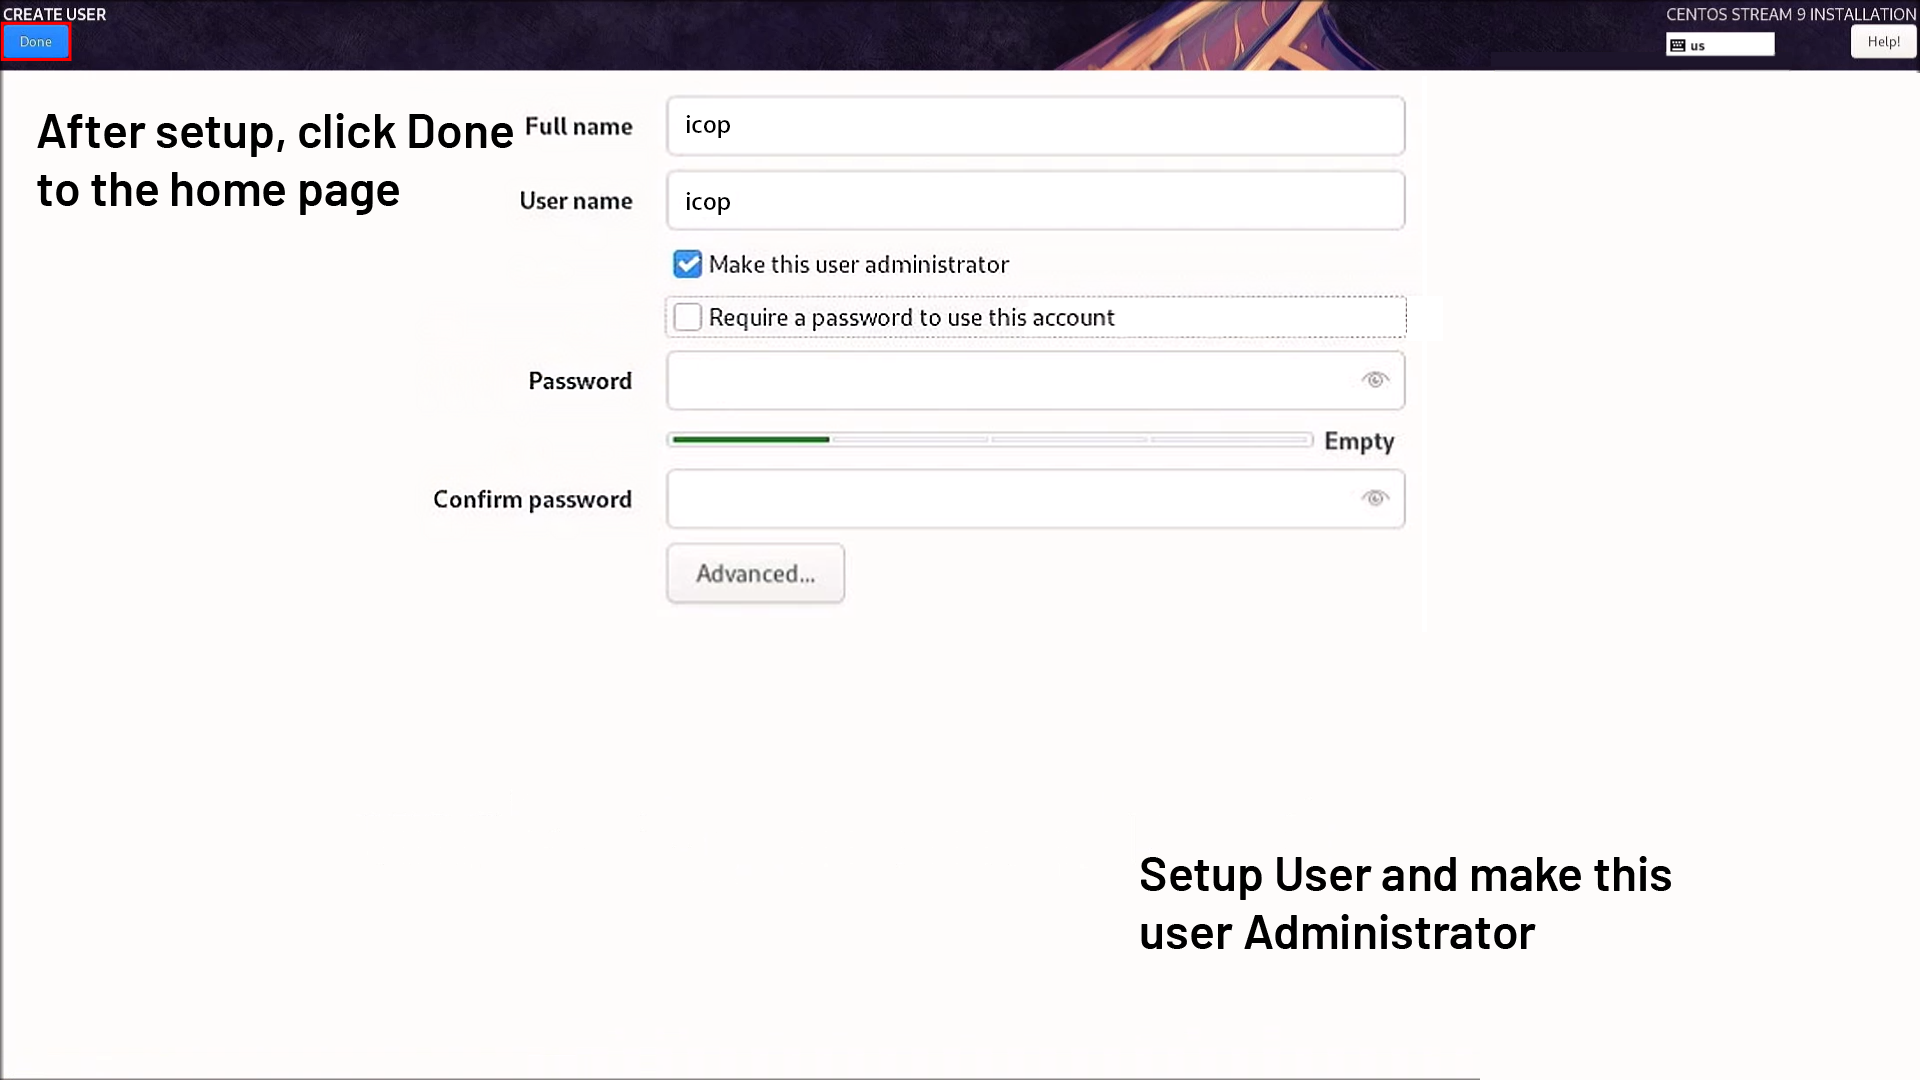Screen dimensions: 1920x1080
Task: Click the 'Full name' field label
Action: click(x=578, y=127)
